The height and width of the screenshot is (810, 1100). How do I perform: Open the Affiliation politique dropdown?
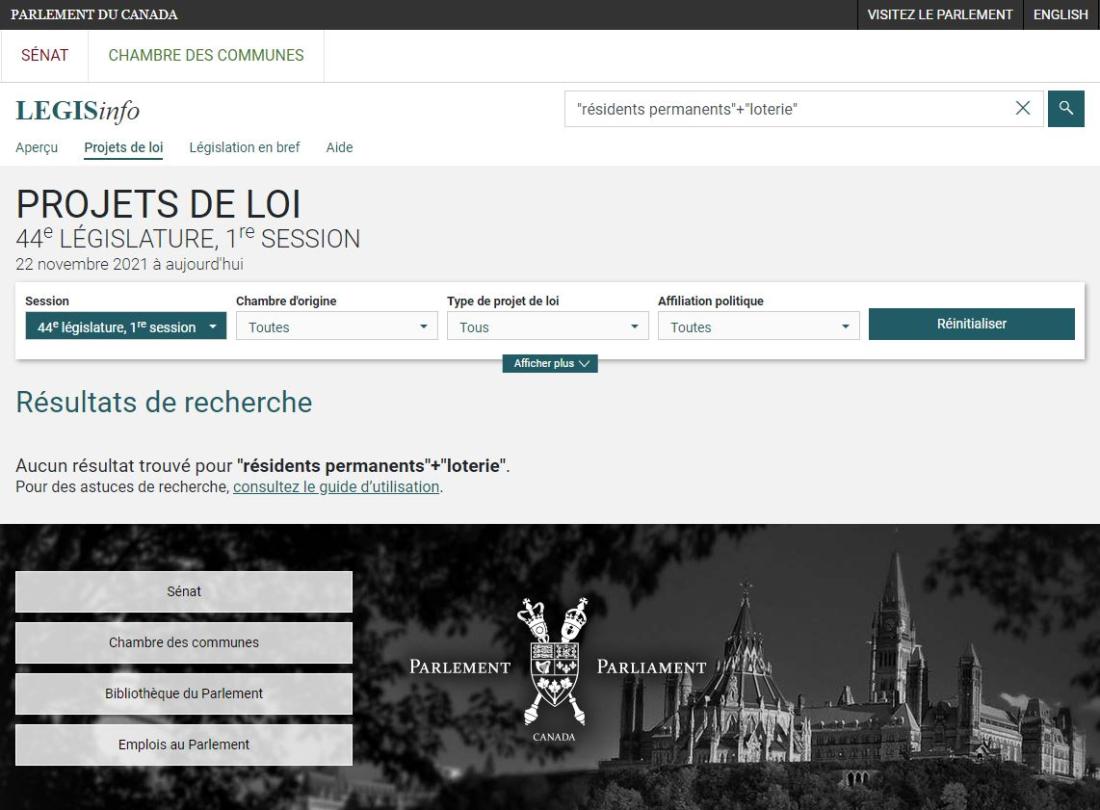click(758, 327)
